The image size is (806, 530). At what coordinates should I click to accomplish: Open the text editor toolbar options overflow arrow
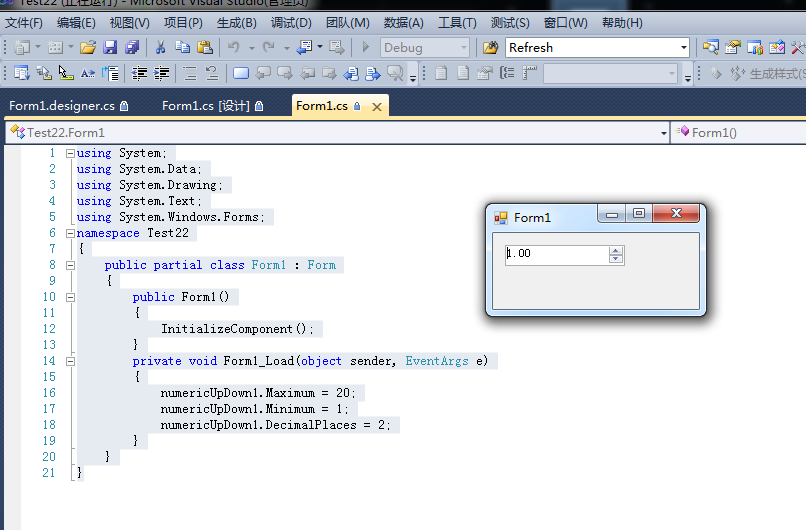413,77
